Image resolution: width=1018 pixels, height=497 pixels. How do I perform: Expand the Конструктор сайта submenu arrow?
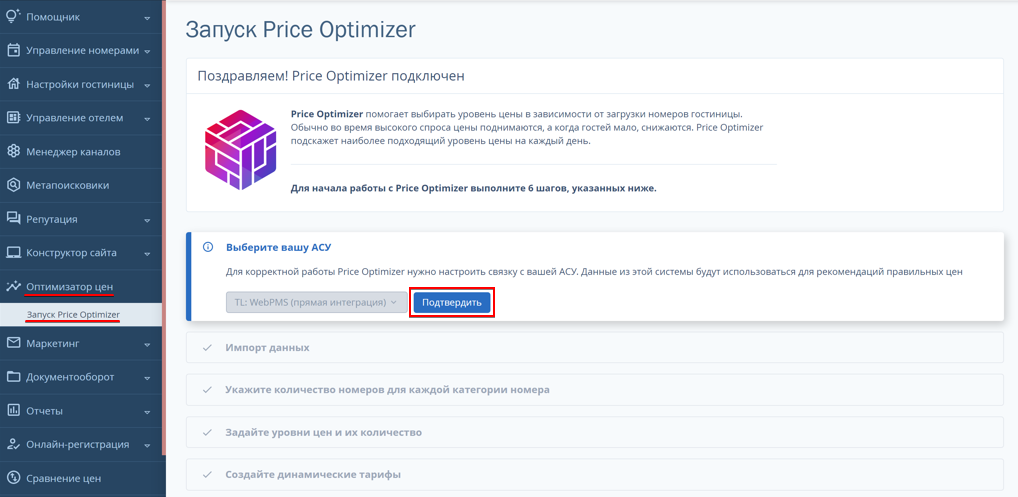coord(147,253)
